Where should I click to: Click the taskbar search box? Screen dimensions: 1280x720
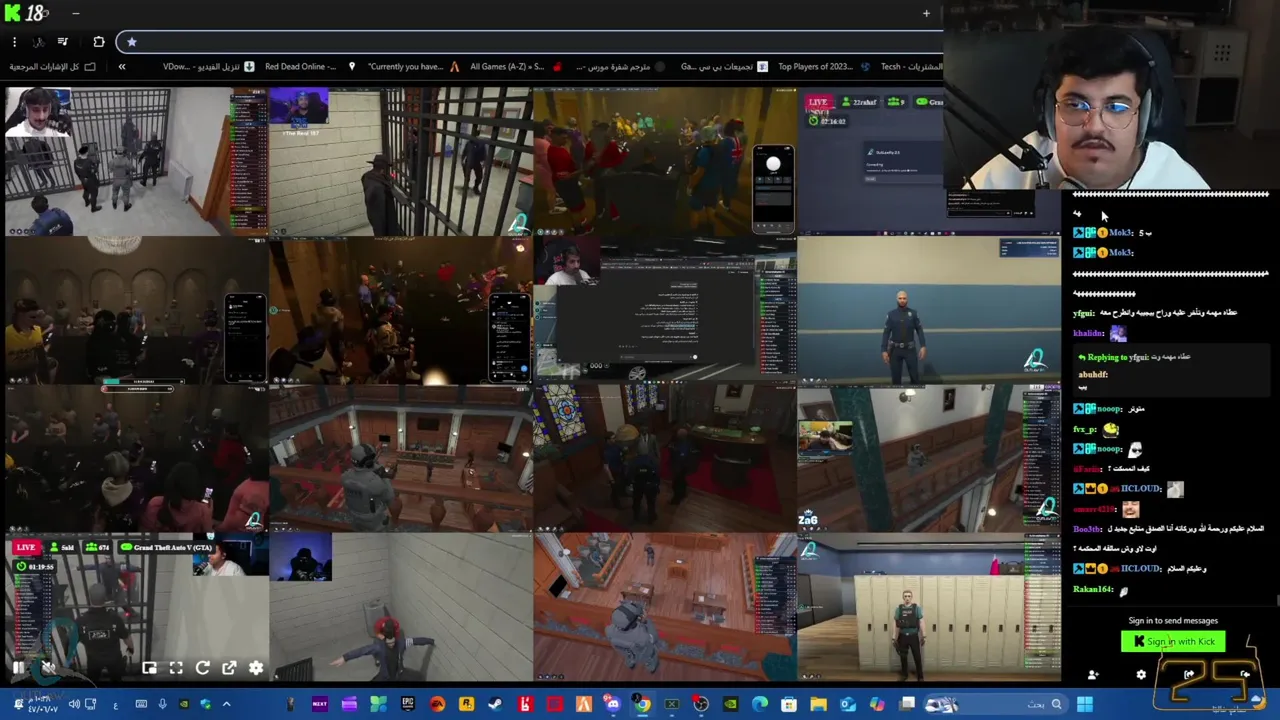[x=996, y=705]
